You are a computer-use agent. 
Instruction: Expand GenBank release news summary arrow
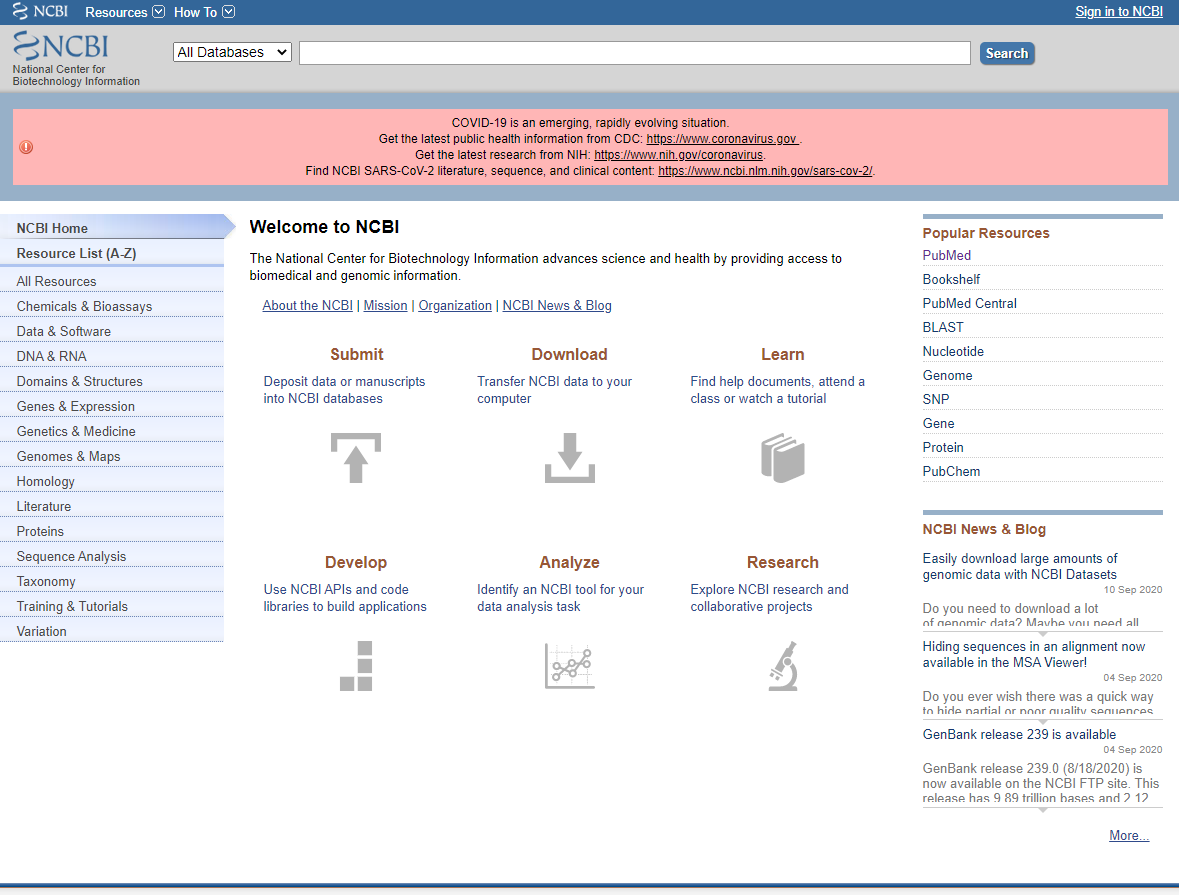tap(1042, 809)
